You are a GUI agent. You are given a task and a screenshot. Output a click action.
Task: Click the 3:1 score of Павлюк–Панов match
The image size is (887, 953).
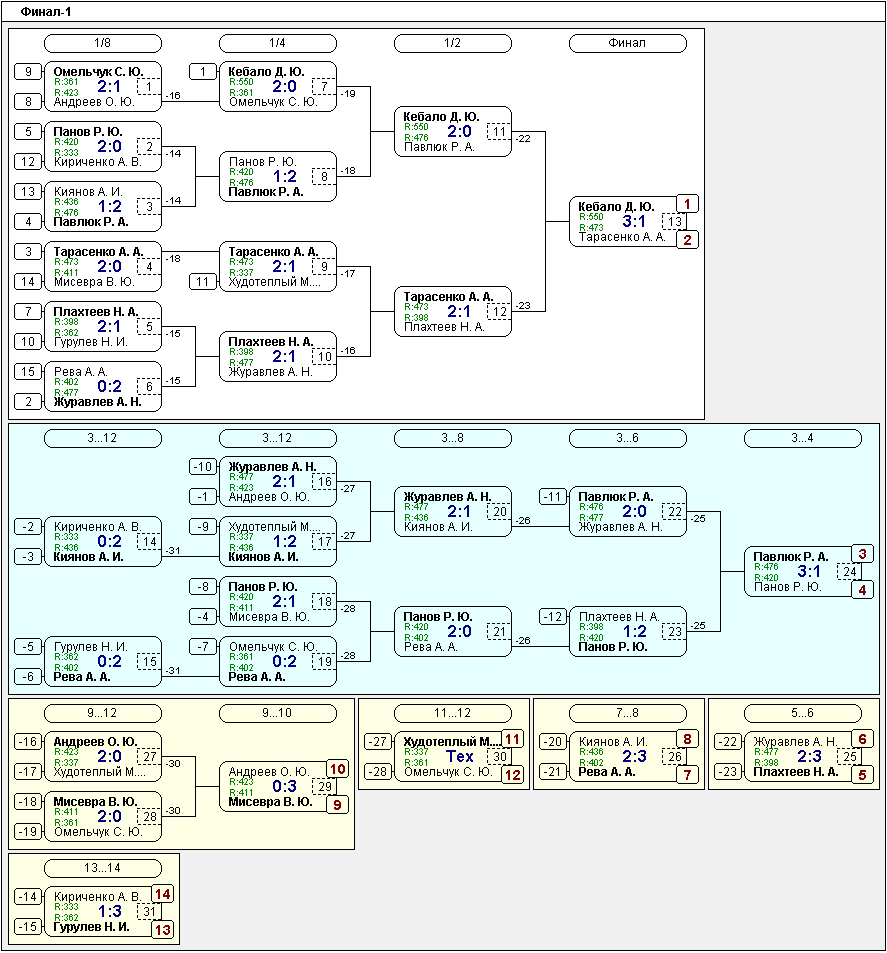pyautogui.click(x=809, y=571)
